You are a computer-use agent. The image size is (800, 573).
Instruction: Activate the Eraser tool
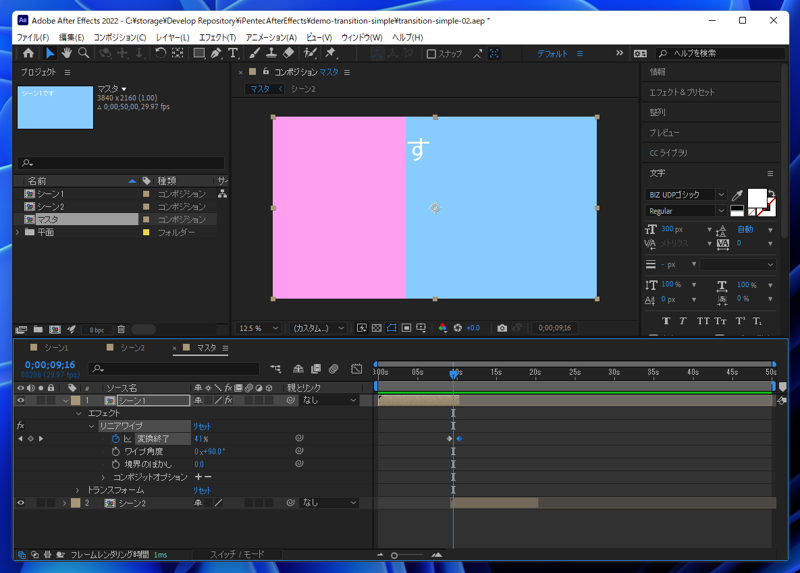(x=289, y=53)
